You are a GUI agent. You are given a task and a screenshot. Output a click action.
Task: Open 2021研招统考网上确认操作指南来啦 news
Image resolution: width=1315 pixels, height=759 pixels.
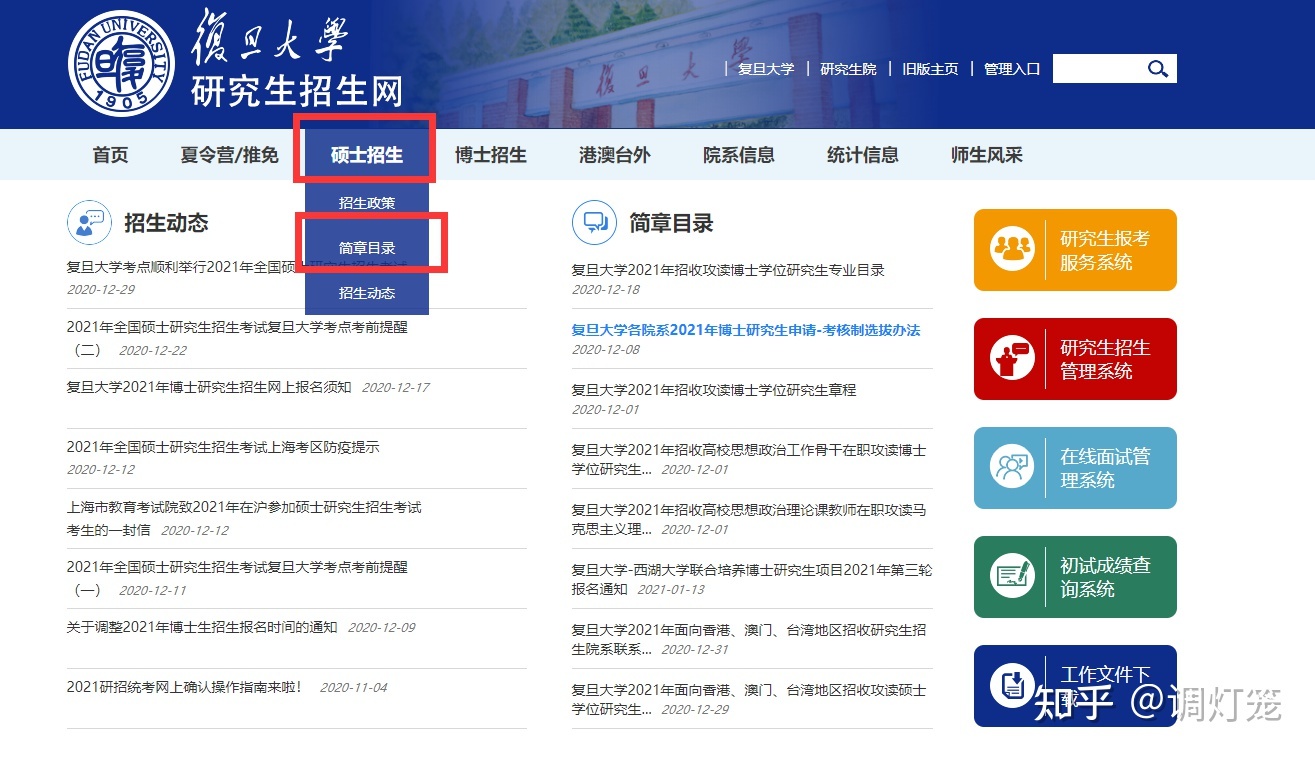coord(184,687)
